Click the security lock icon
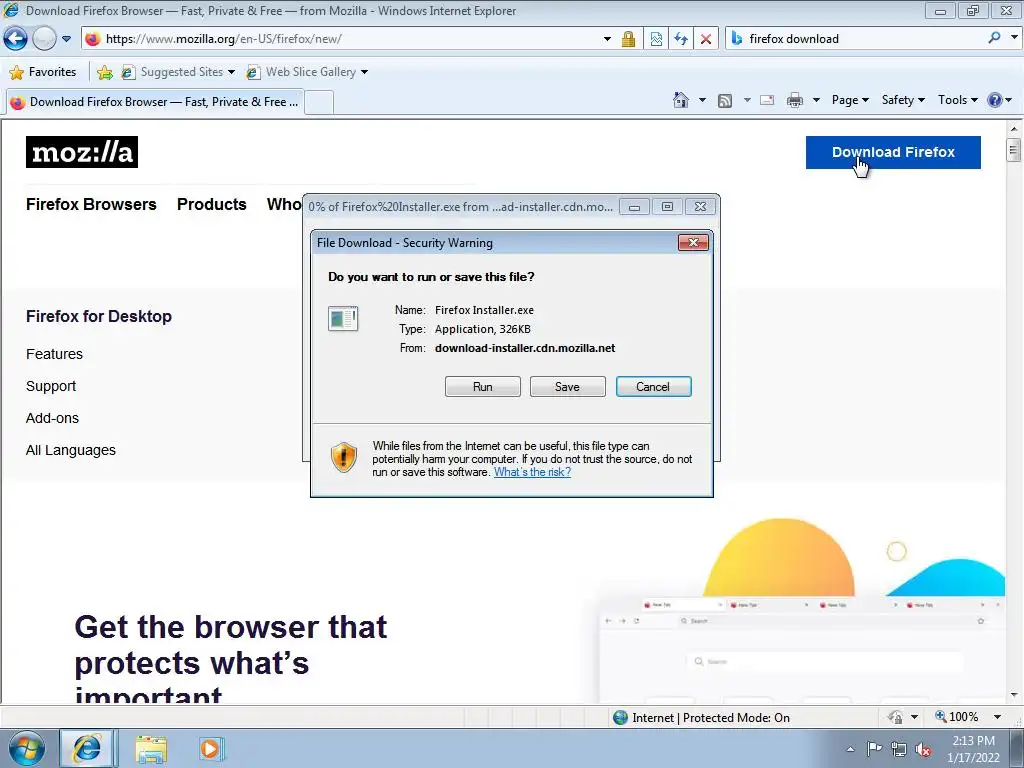Screen dimensions: 1024x768 (628, 39)
